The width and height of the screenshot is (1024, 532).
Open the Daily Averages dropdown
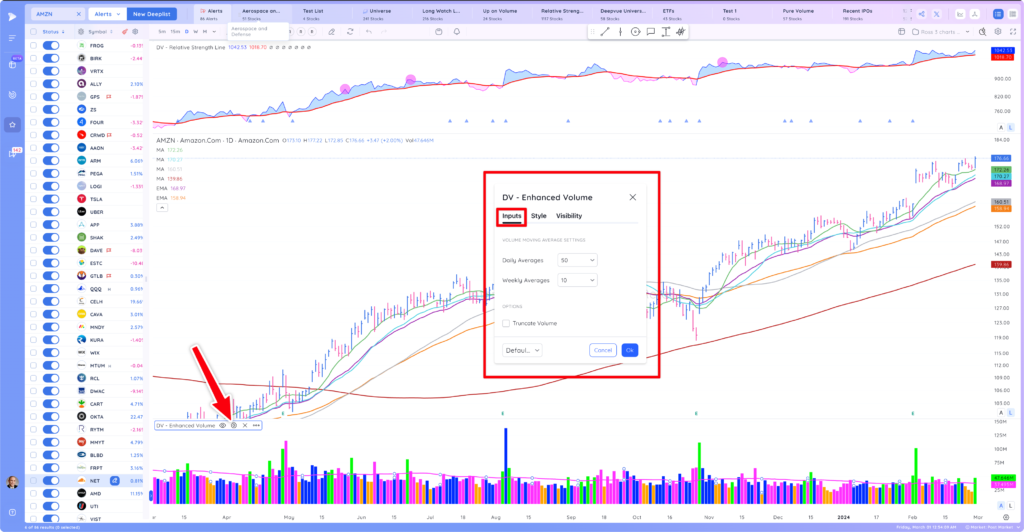pyautogui.click(x=577, y=260)
